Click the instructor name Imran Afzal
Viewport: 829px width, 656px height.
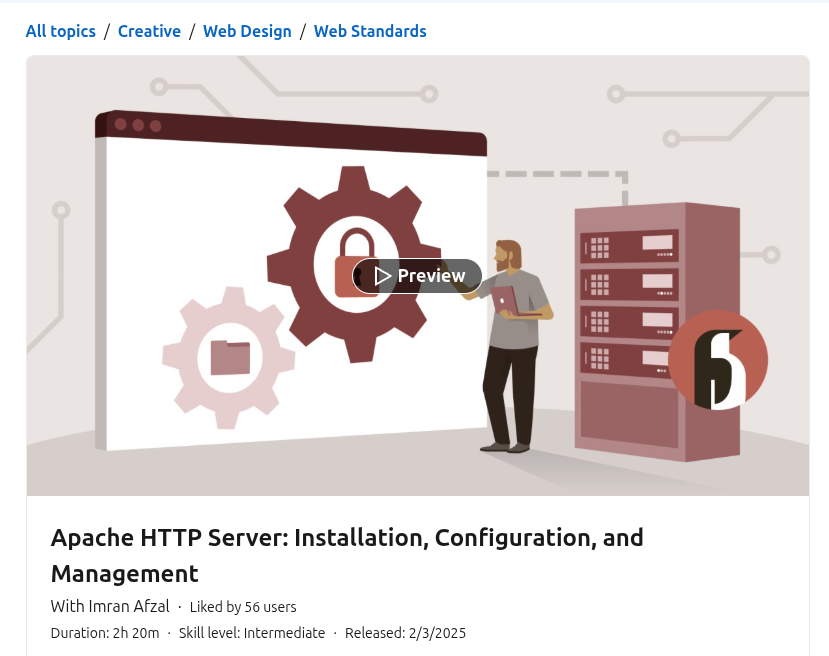pyautogui.click(x=128, y=606)
